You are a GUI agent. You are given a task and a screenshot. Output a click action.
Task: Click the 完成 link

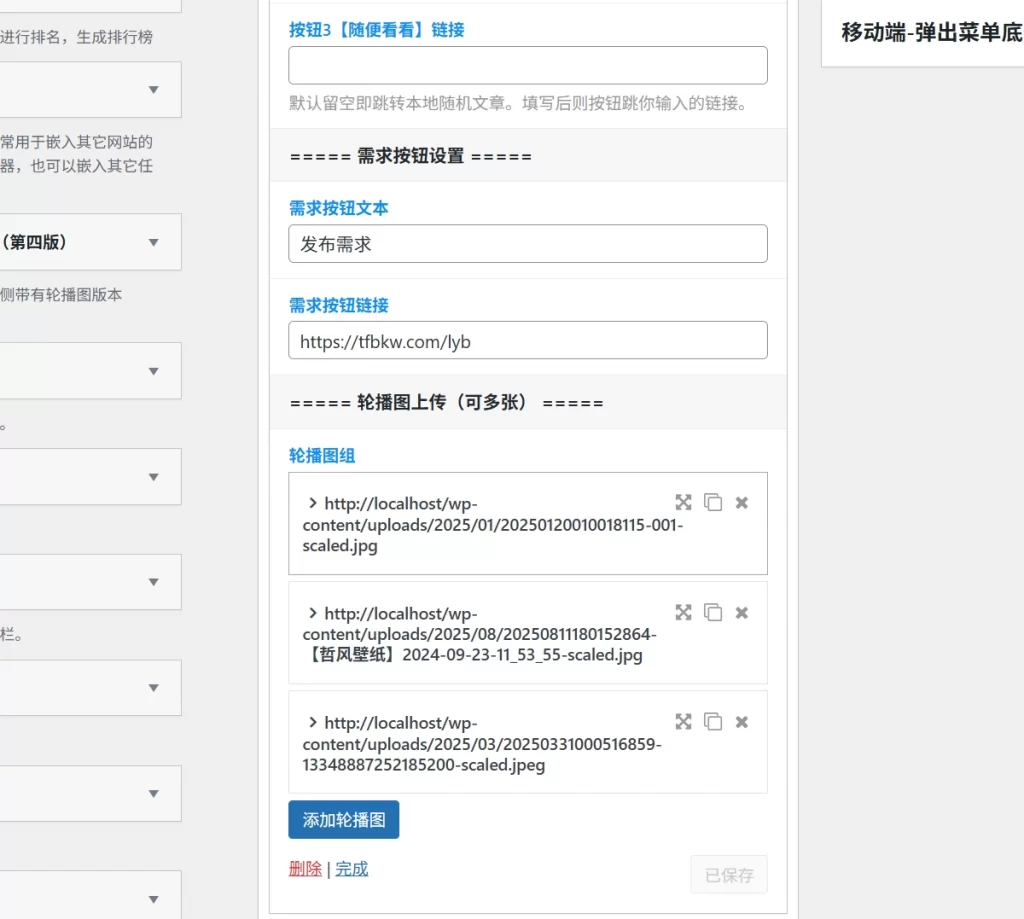pos(352,868)
